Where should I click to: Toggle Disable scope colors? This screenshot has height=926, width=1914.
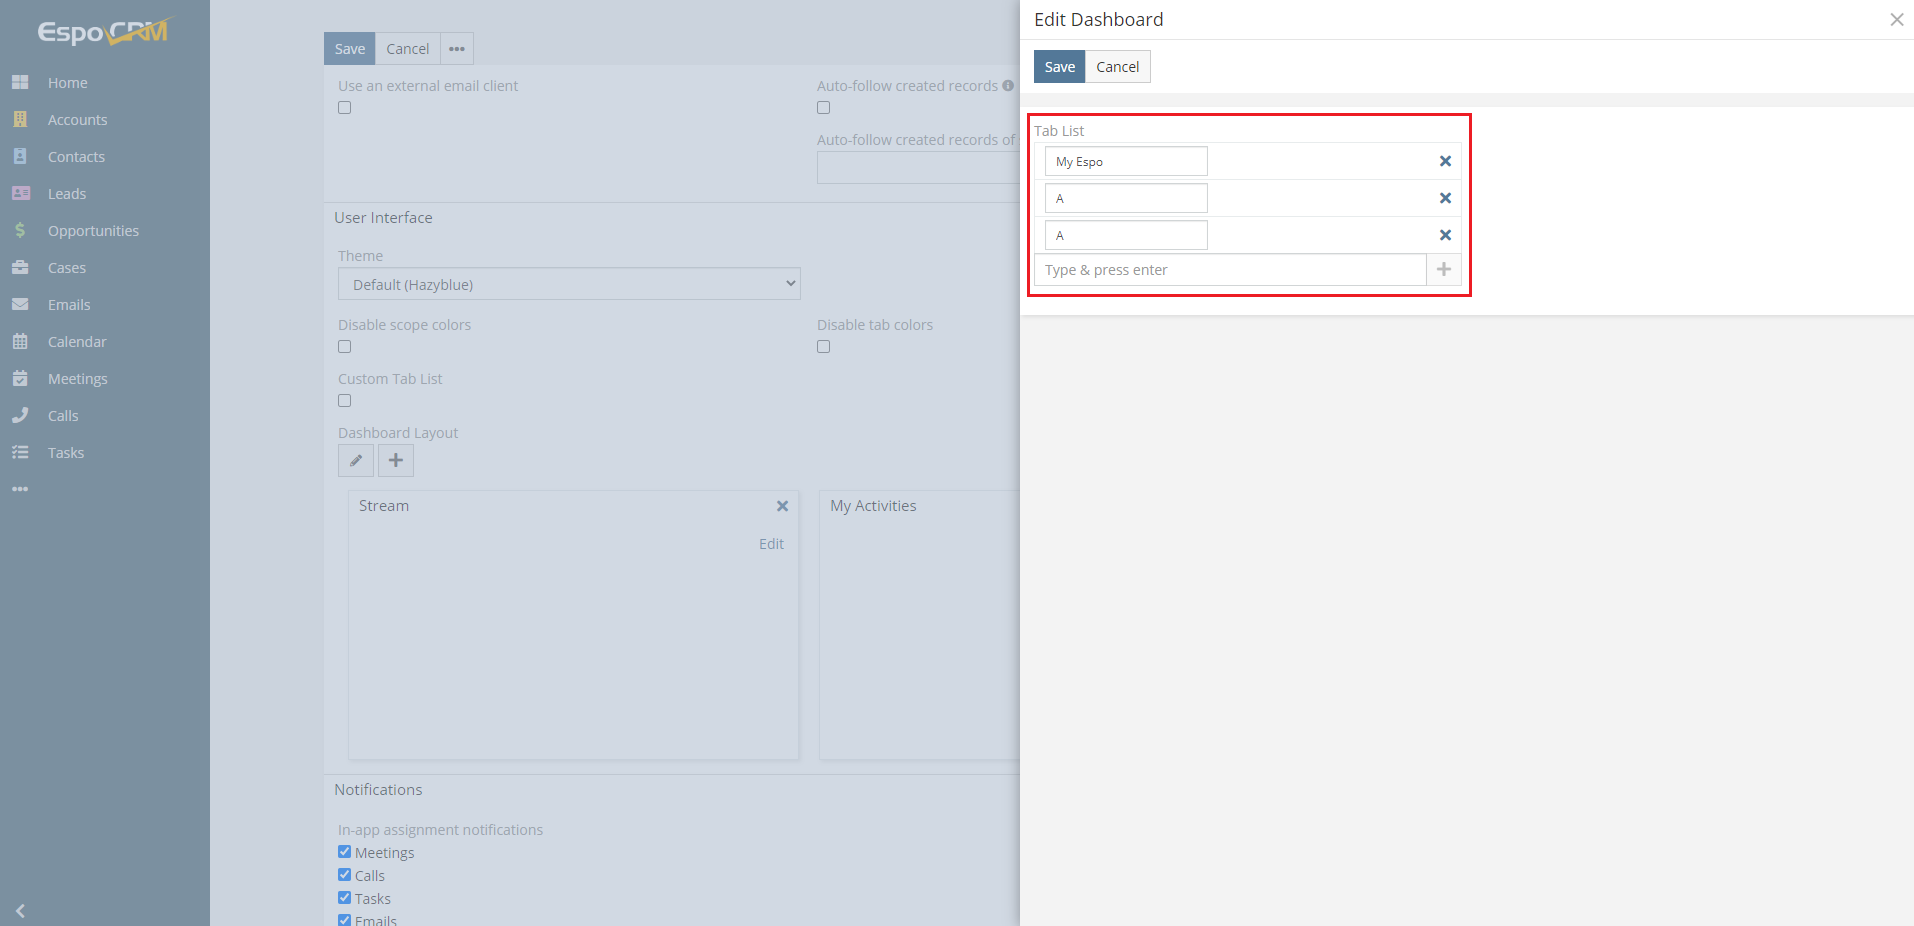[x=344, y=346]
